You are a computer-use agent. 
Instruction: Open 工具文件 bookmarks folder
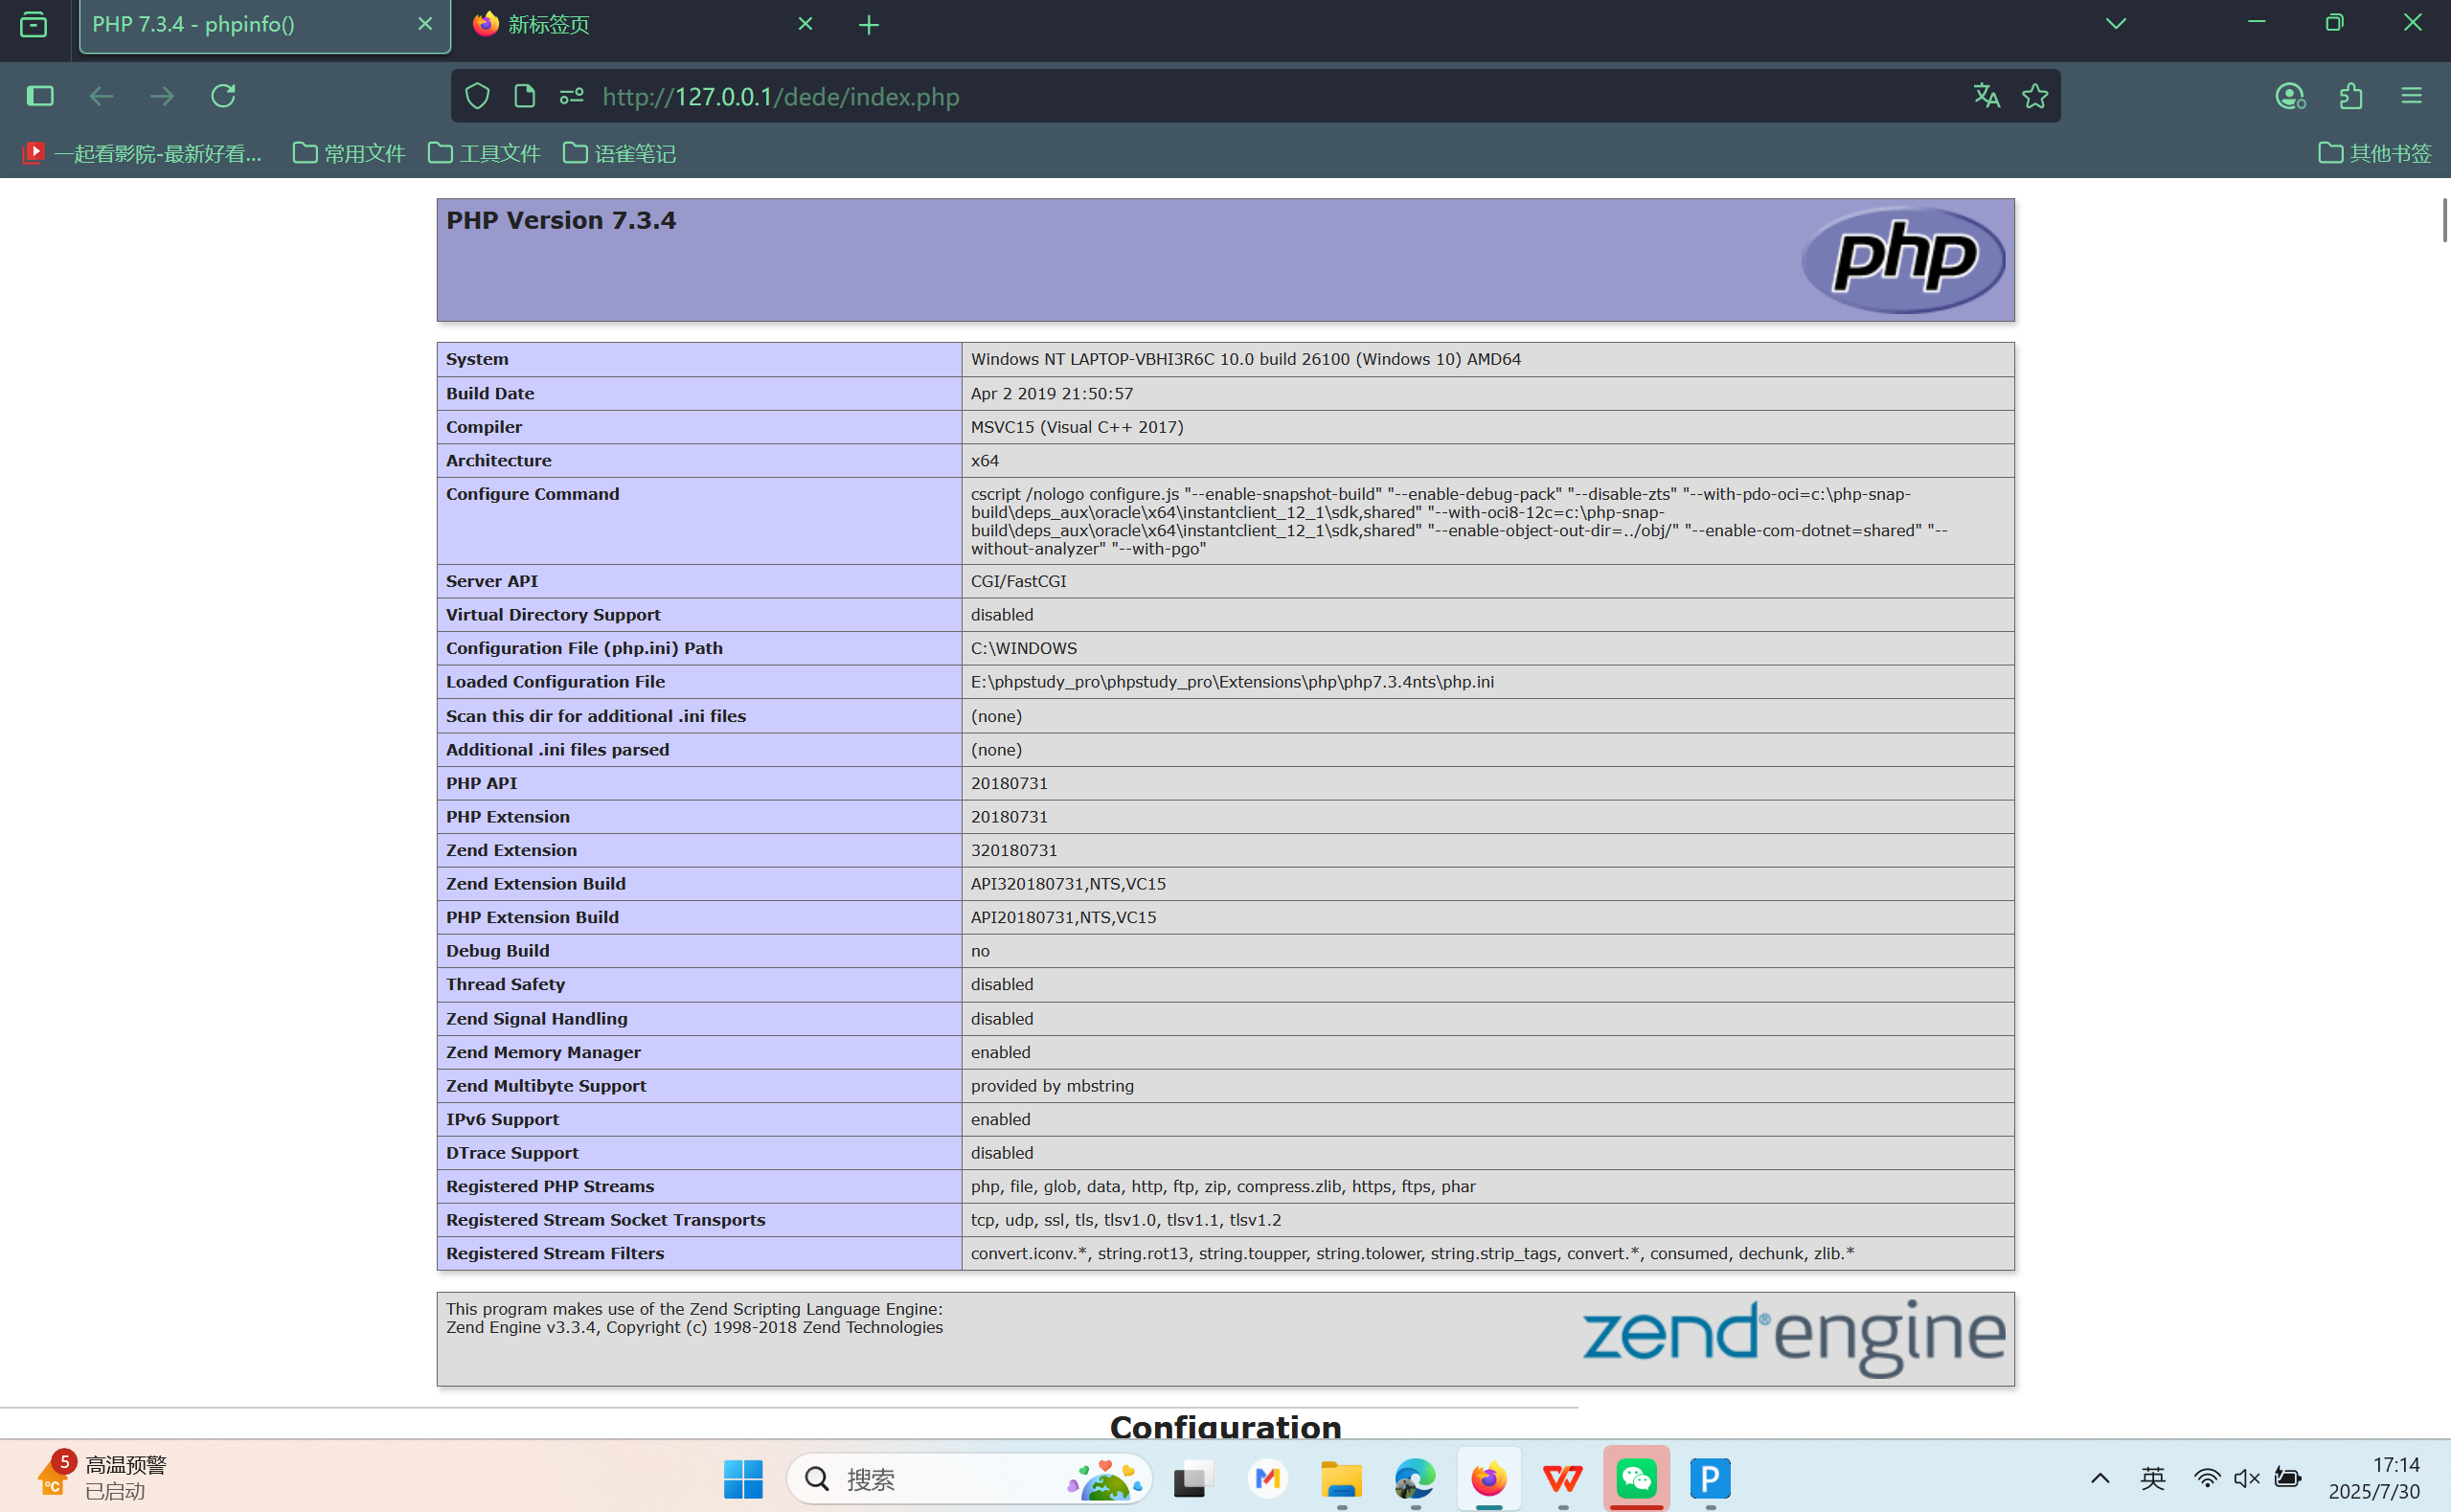click(x=484, y=153)
